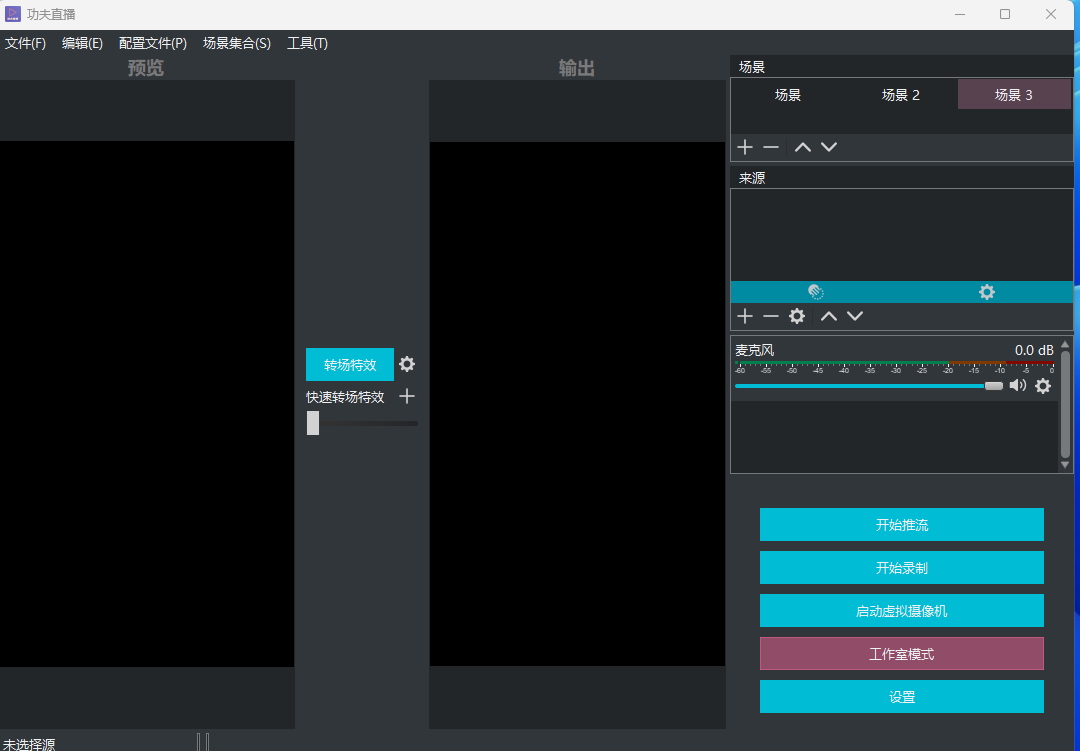
Task: Open the 场景集合(S) menu
Action: (236, 43)
